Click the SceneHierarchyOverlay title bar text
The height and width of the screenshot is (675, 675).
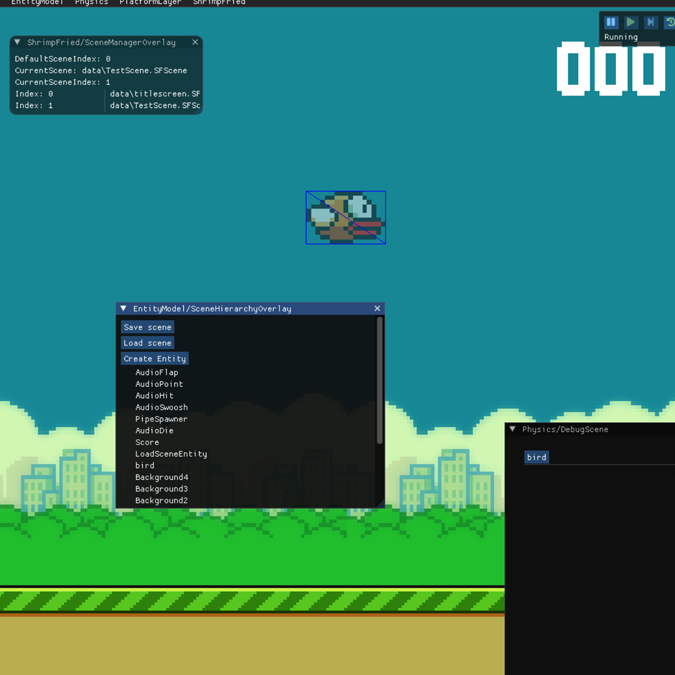tap(212, 308)
